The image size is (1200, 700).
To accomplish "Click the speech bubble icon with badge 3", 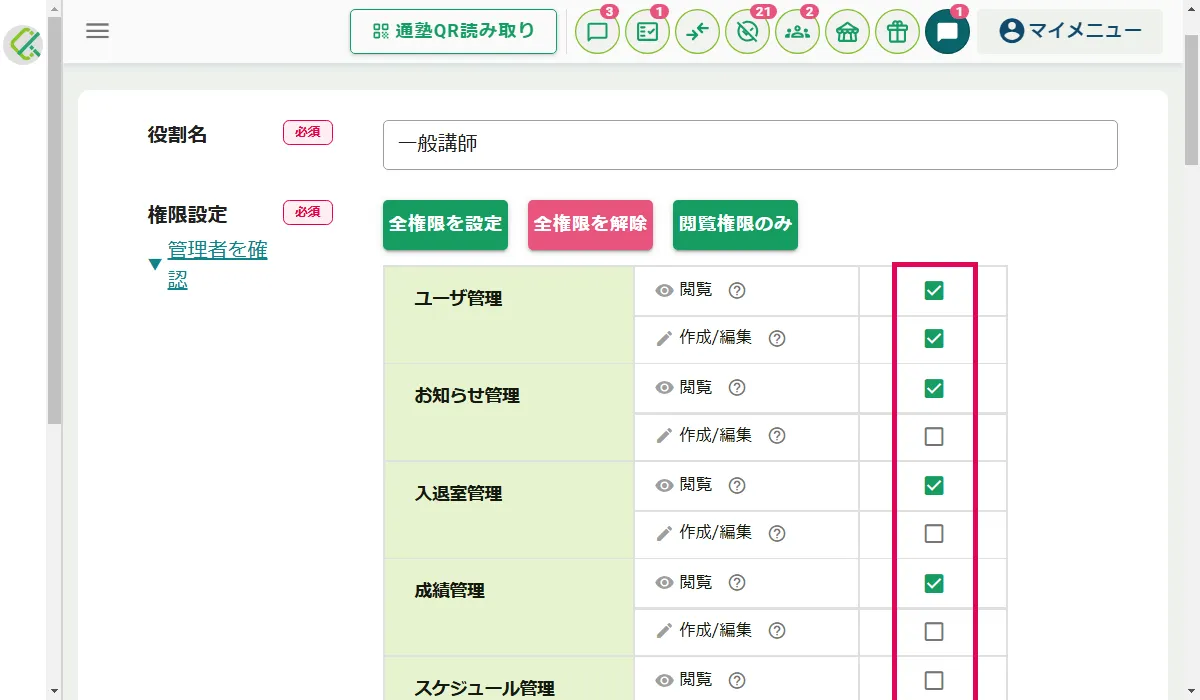I will pyautogui.click(x=597, y=32).
